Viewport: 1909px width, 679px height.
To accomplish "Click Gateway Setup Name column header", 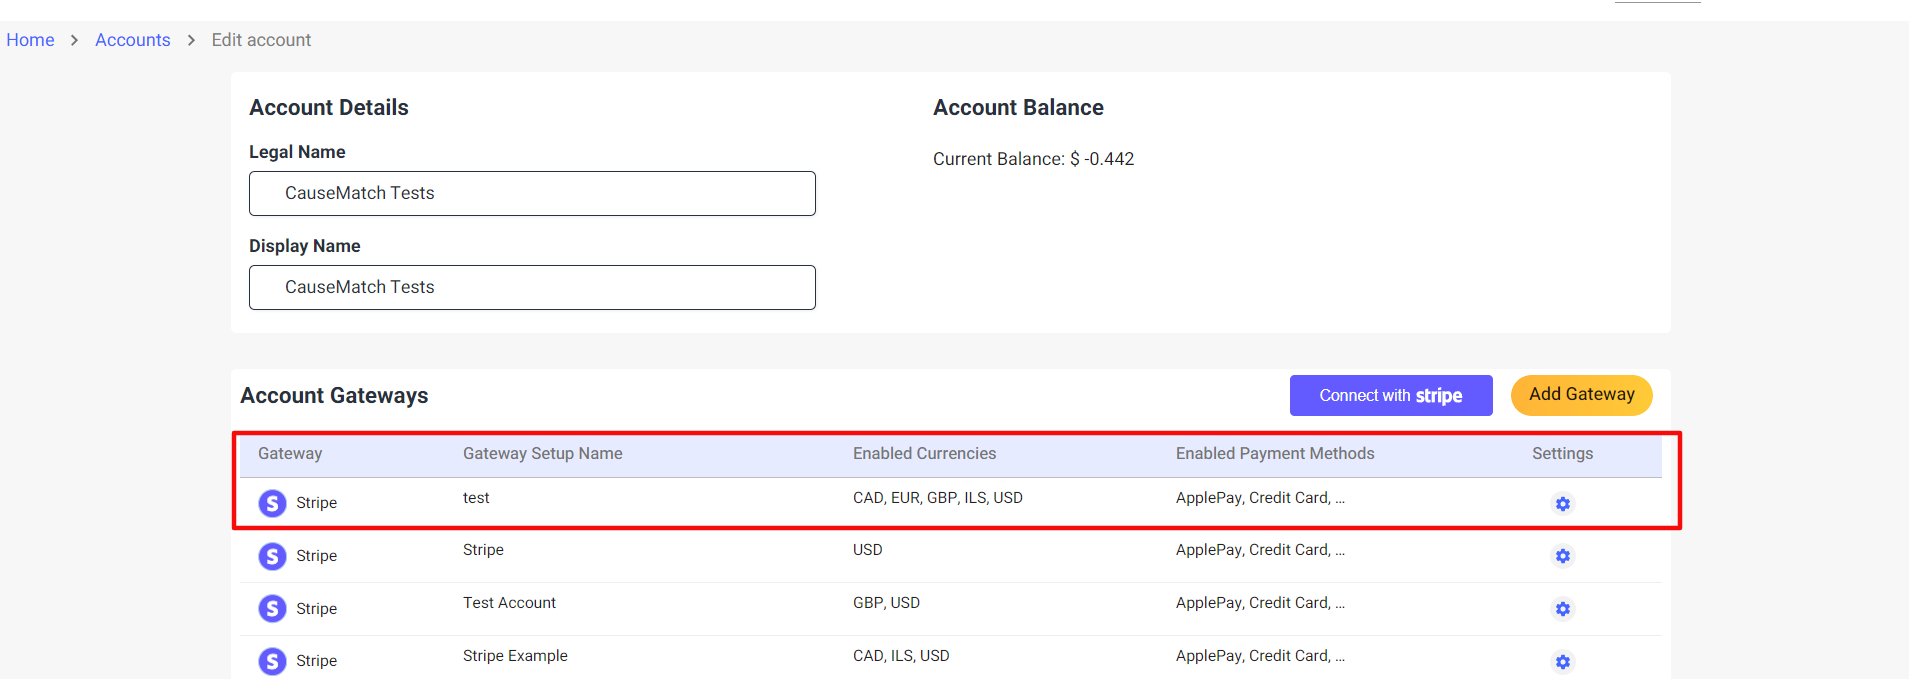I will [543, 454].
